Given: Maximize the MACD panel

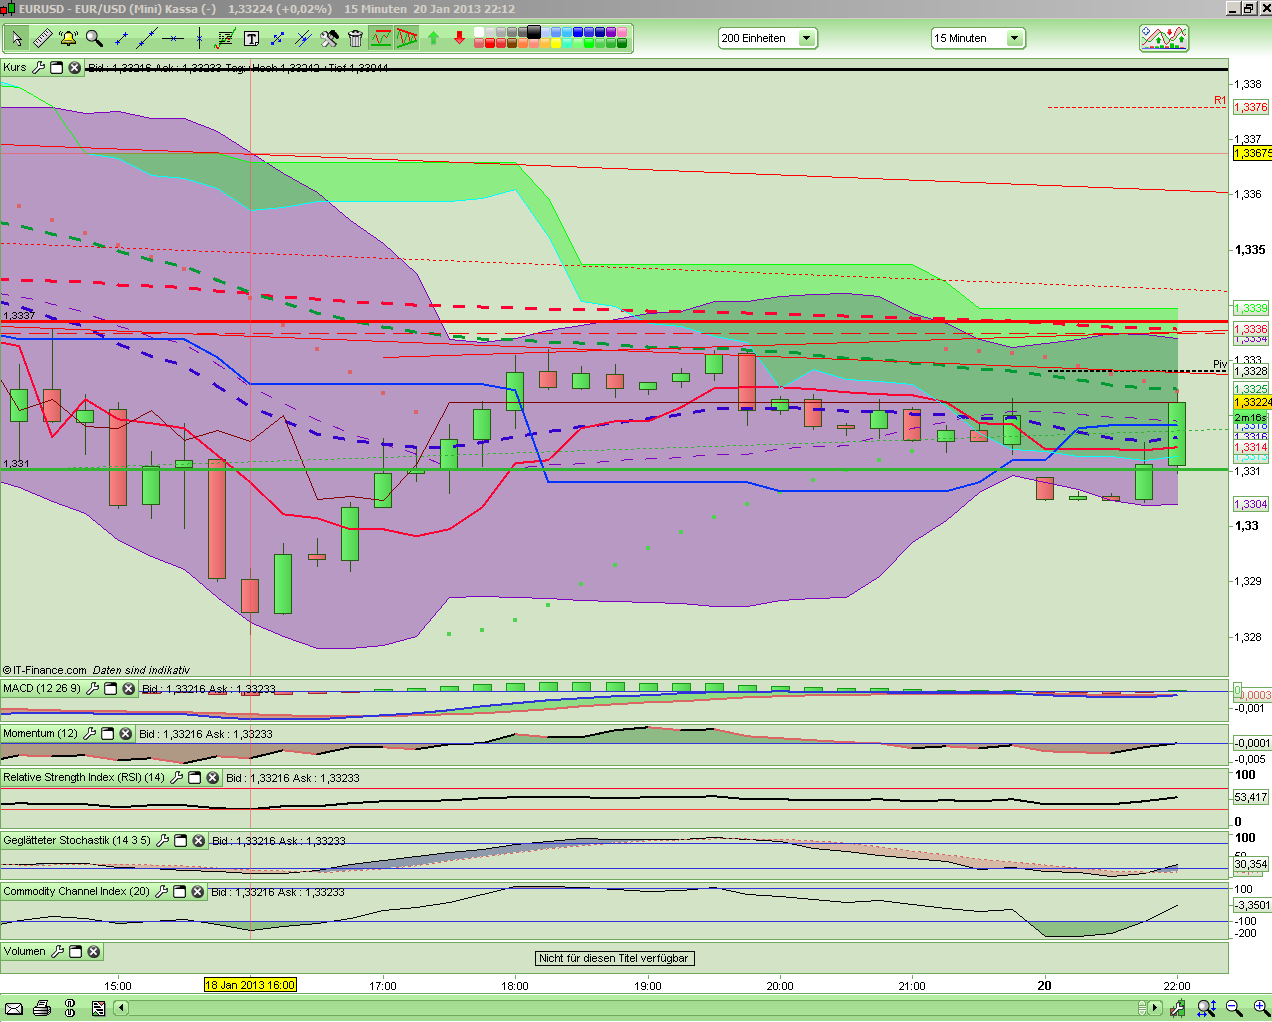Looking at the screenshot, I should click(111, 689).
